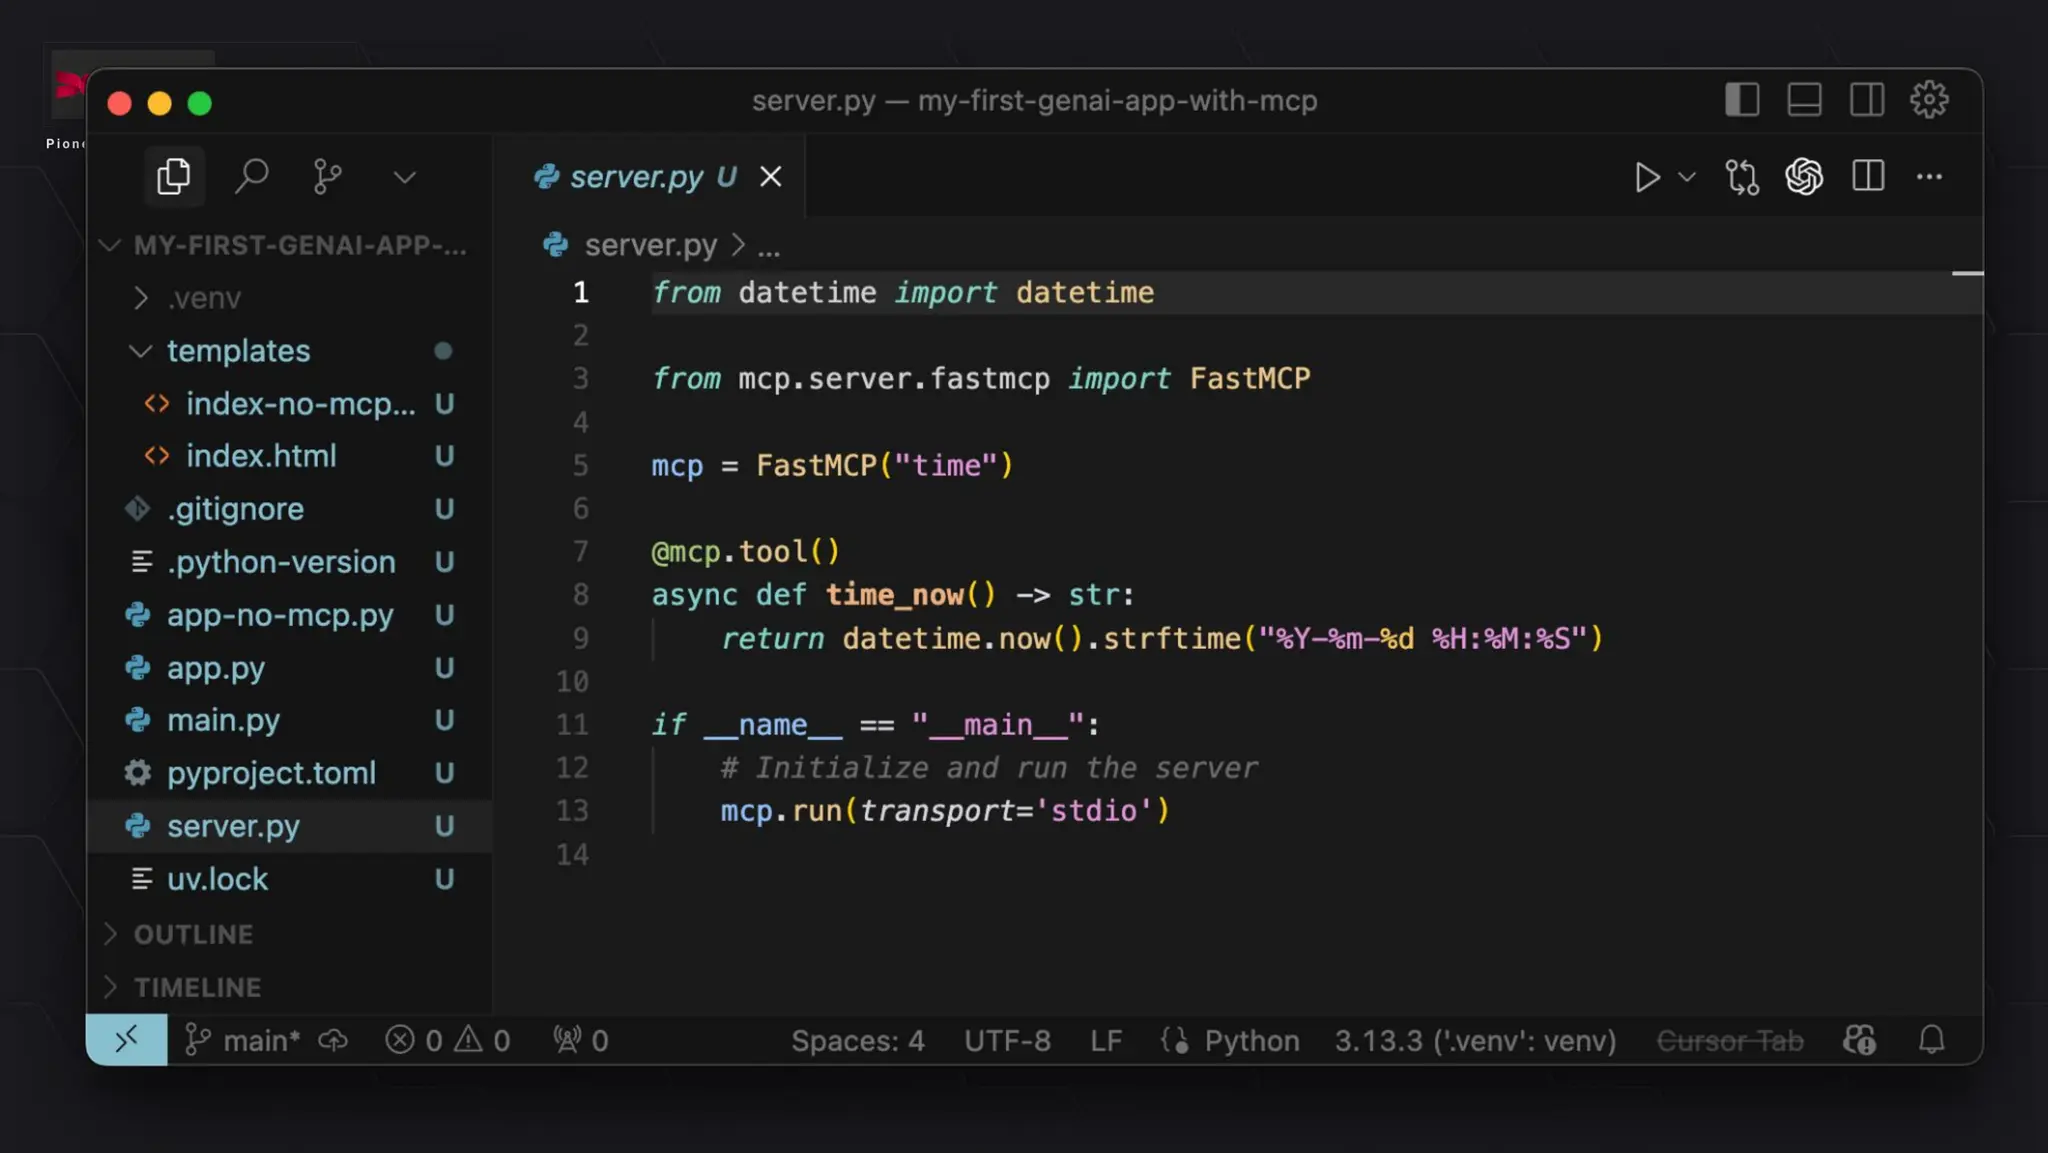
Task: Open the Explorer files icon
Action: coord(174,177)
